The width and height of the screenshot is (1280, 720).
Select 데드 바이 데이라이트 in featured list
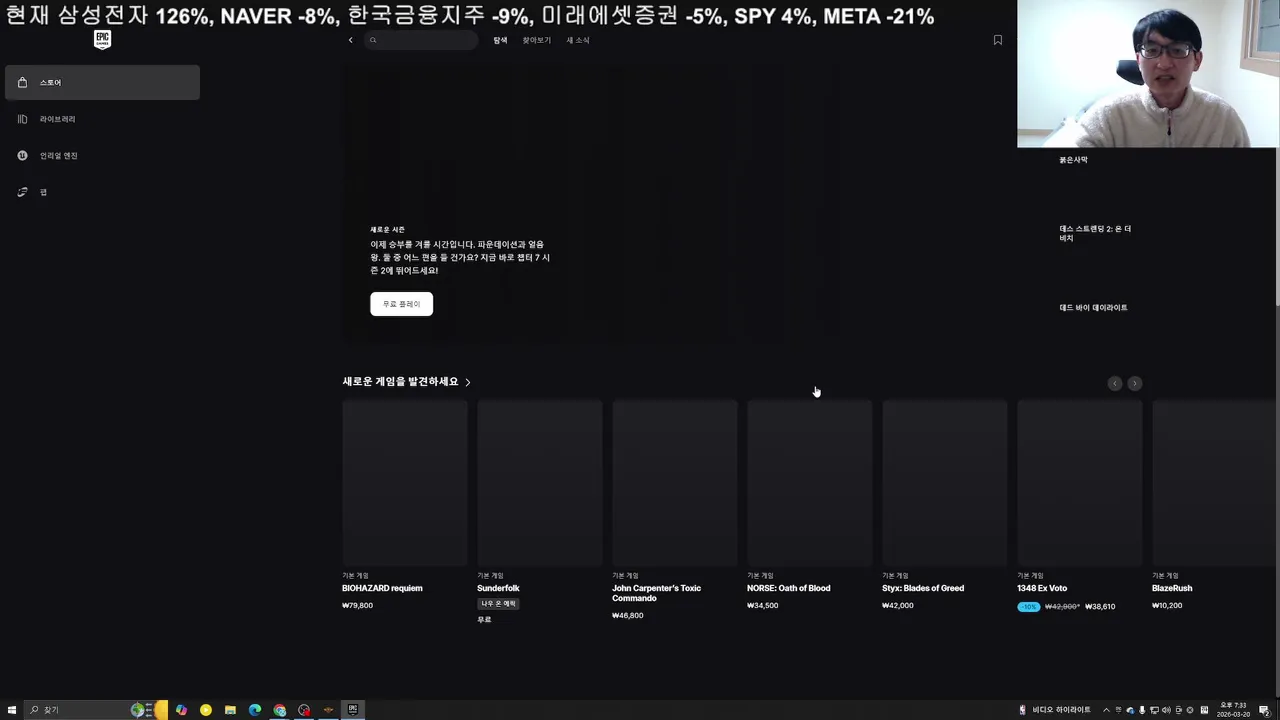click(x=1093, y=308)
